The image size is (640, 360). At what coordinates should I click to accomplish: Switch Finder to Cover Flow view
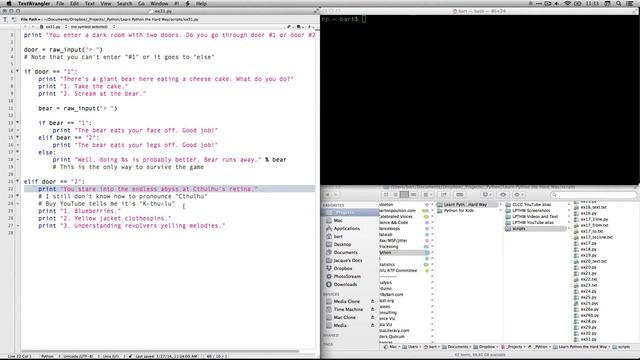pyautogui.click(x=413, y=195)
